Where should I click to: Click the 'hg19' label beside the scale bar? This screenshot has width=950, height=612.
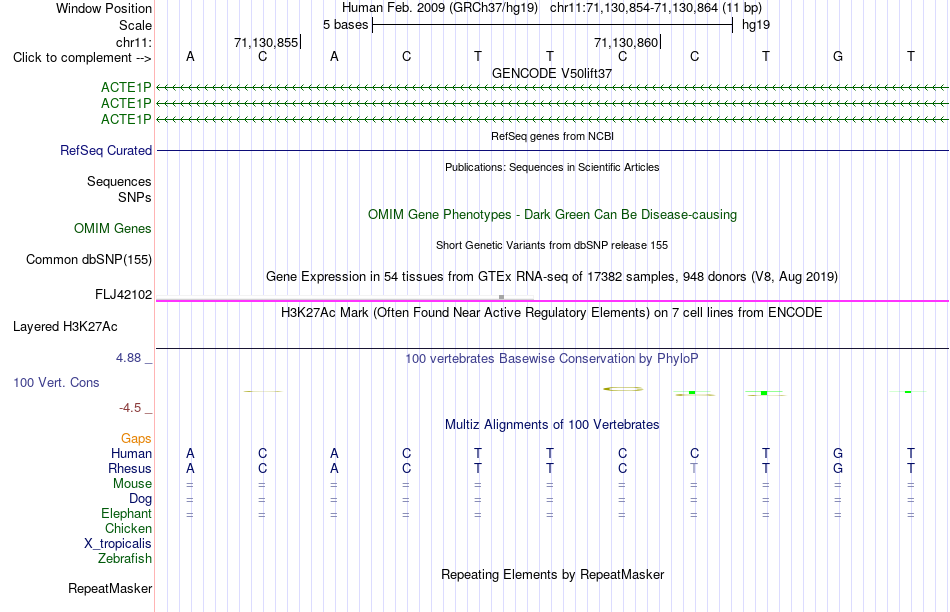pos(756,25)
